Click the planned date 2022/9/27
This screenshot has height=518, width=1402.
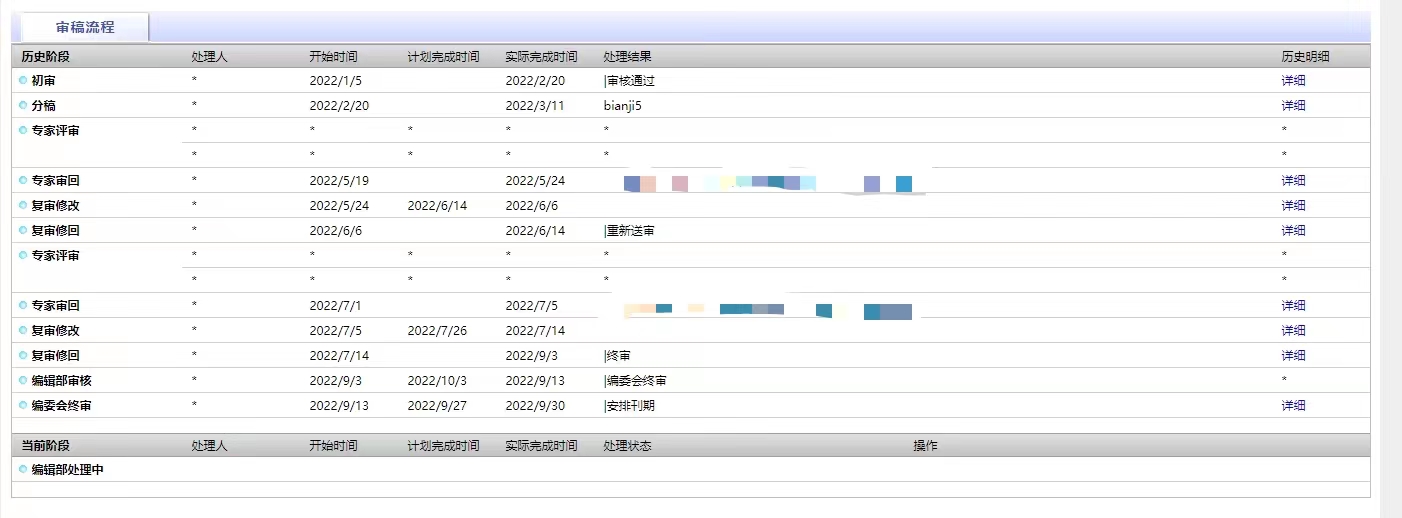coord(437,406)
